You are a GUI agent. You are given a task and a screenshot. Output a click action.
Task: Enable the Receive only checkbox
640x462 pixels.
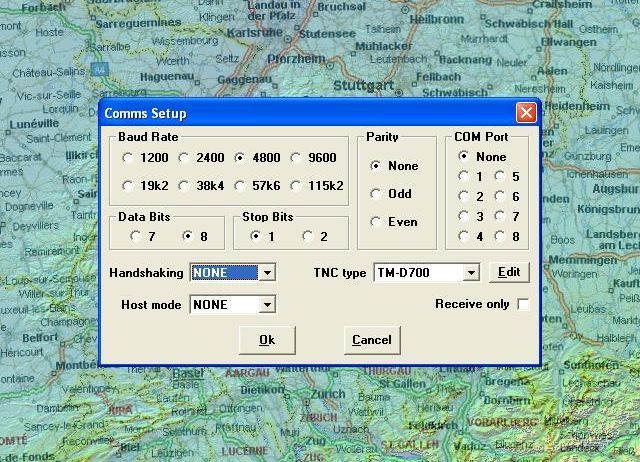pos(523,304)
